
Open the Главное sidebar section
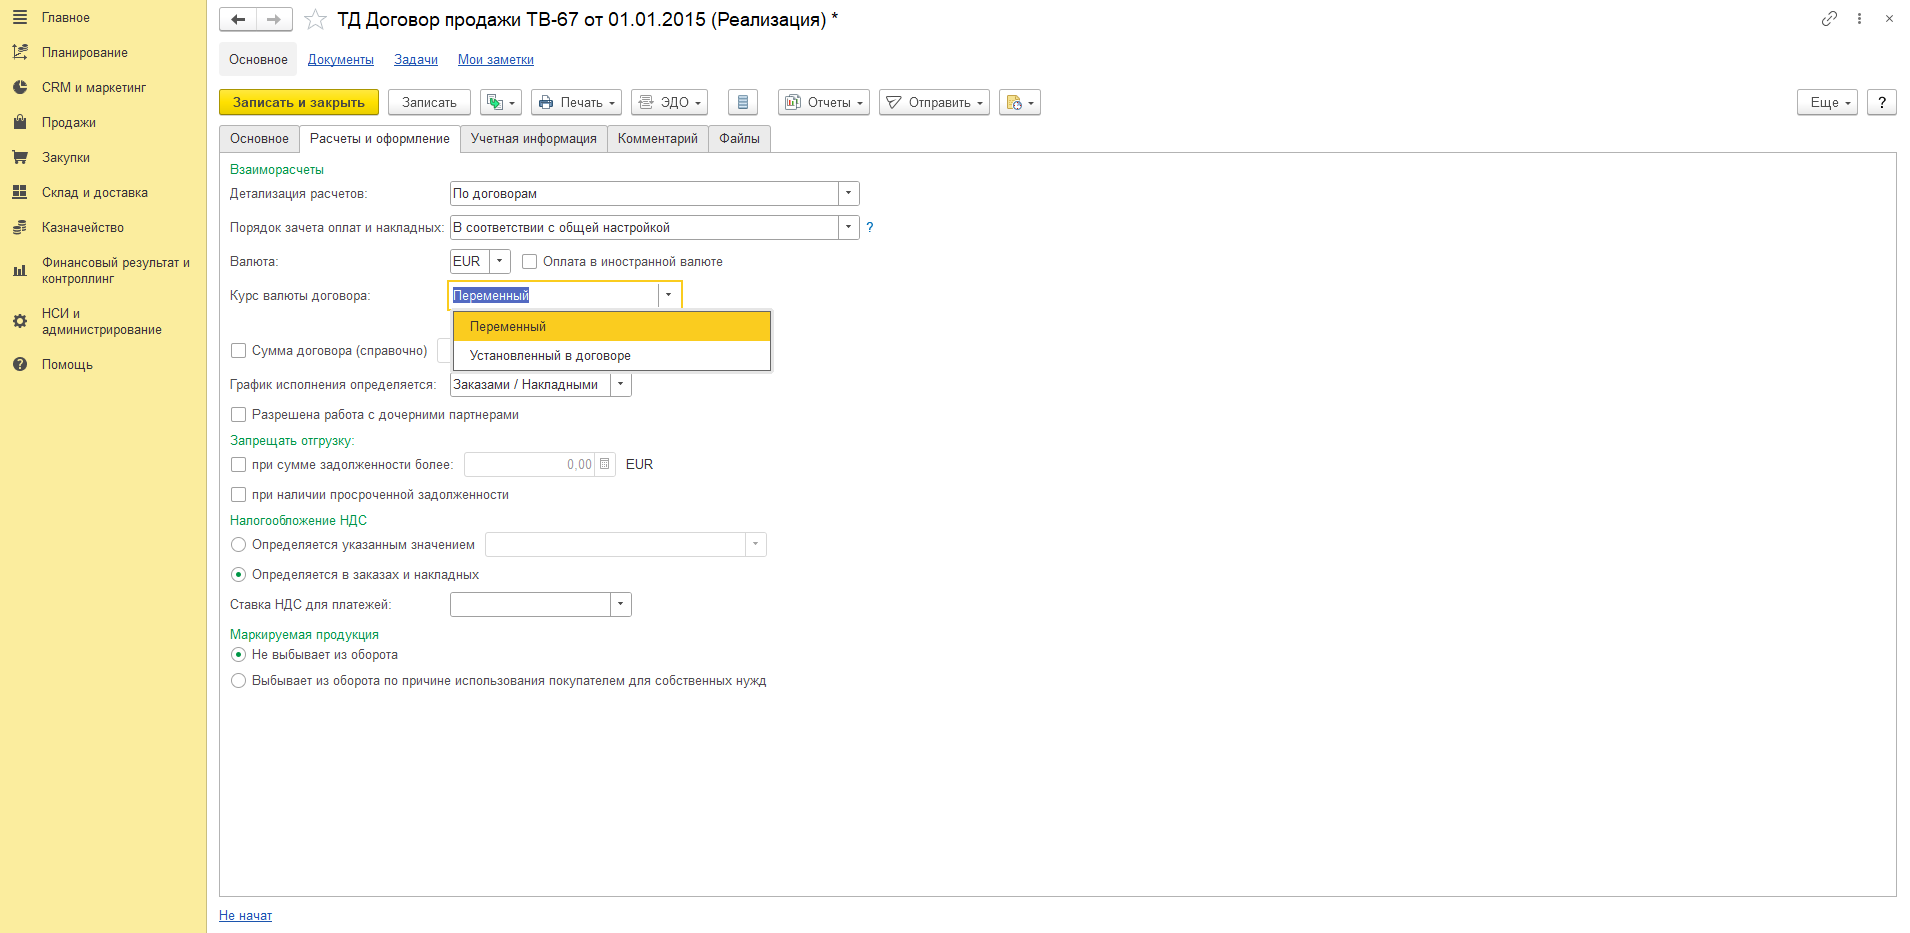(x=65, y=18)
